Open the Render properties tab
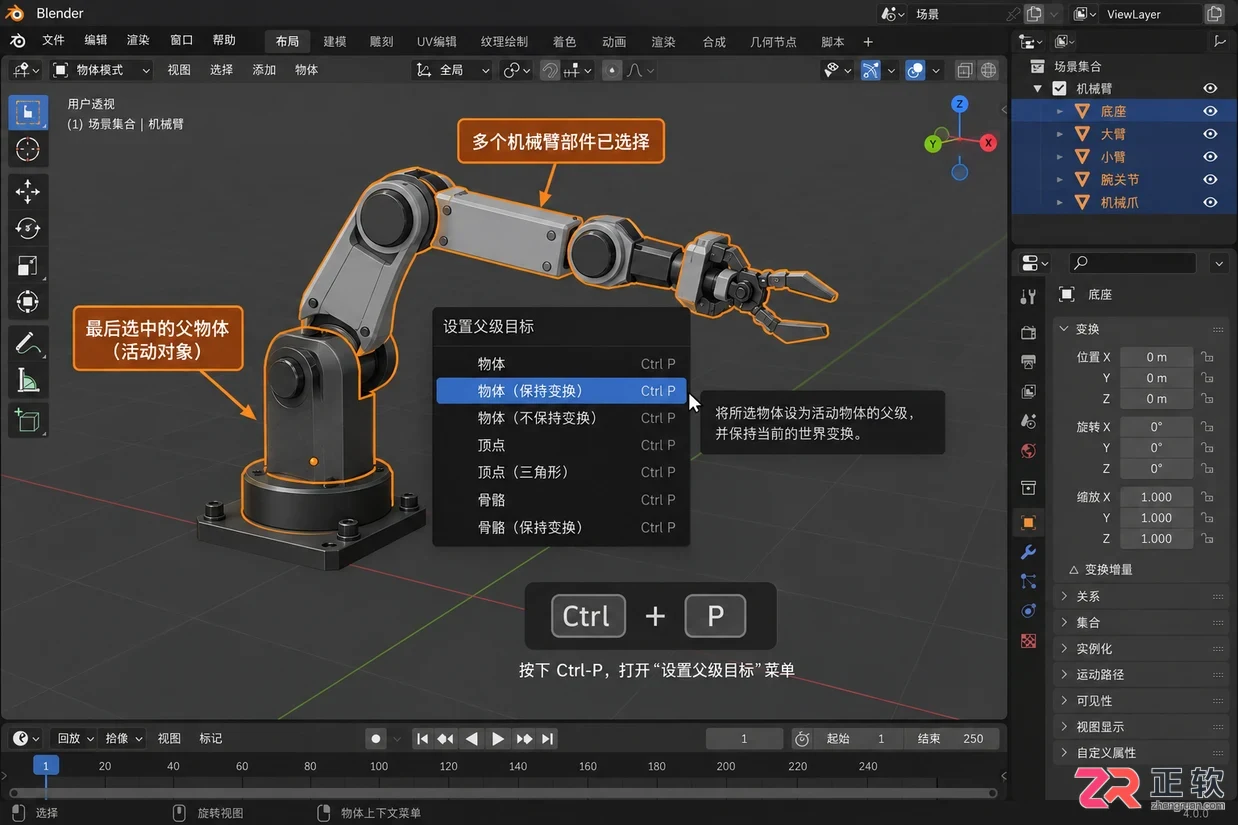This screenshot has width=1238, height=825. pos(1028,332)
